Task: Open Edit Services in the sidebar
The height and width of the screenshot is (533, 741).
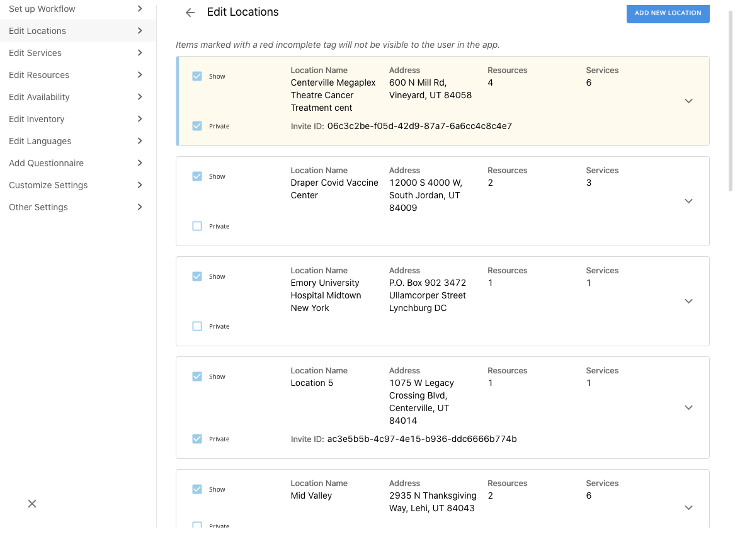Action: tap(78, 53)
